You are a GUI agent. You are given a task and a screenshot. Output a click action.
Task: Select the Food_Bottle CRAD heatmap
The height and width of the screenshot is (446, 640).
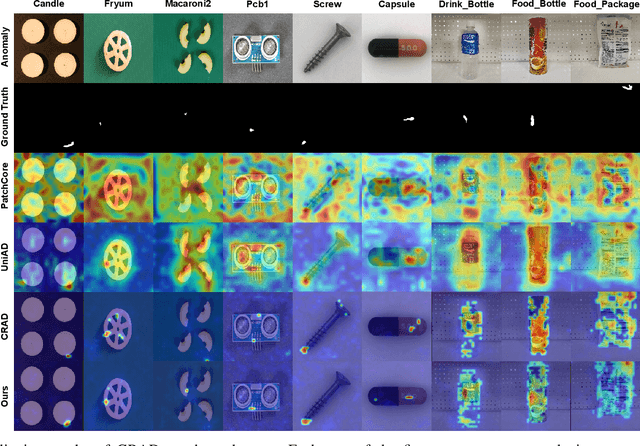[x=533, y=325]
